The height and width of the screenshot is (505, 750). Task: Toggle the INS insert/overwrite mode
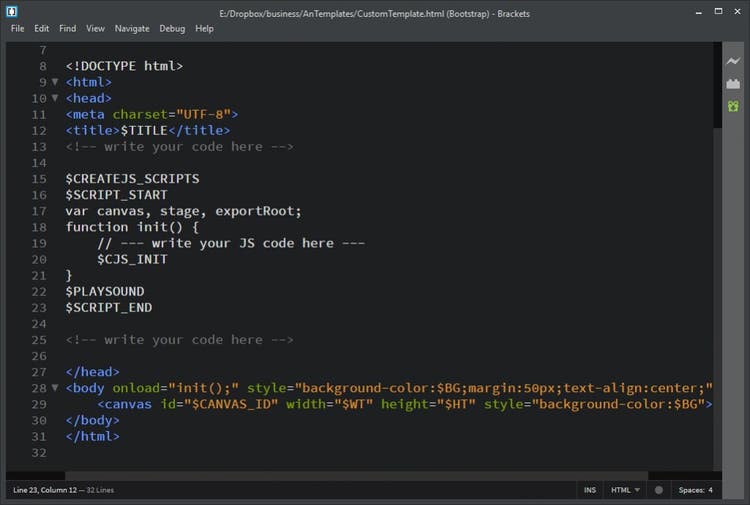[590, 490]
